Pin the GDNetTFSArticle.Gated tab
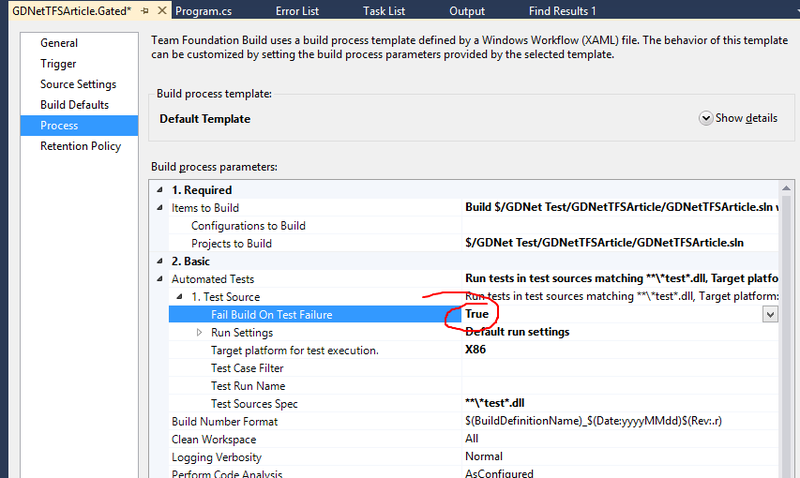The height and width of the screenshot is (478, 800). coord(145,11)
